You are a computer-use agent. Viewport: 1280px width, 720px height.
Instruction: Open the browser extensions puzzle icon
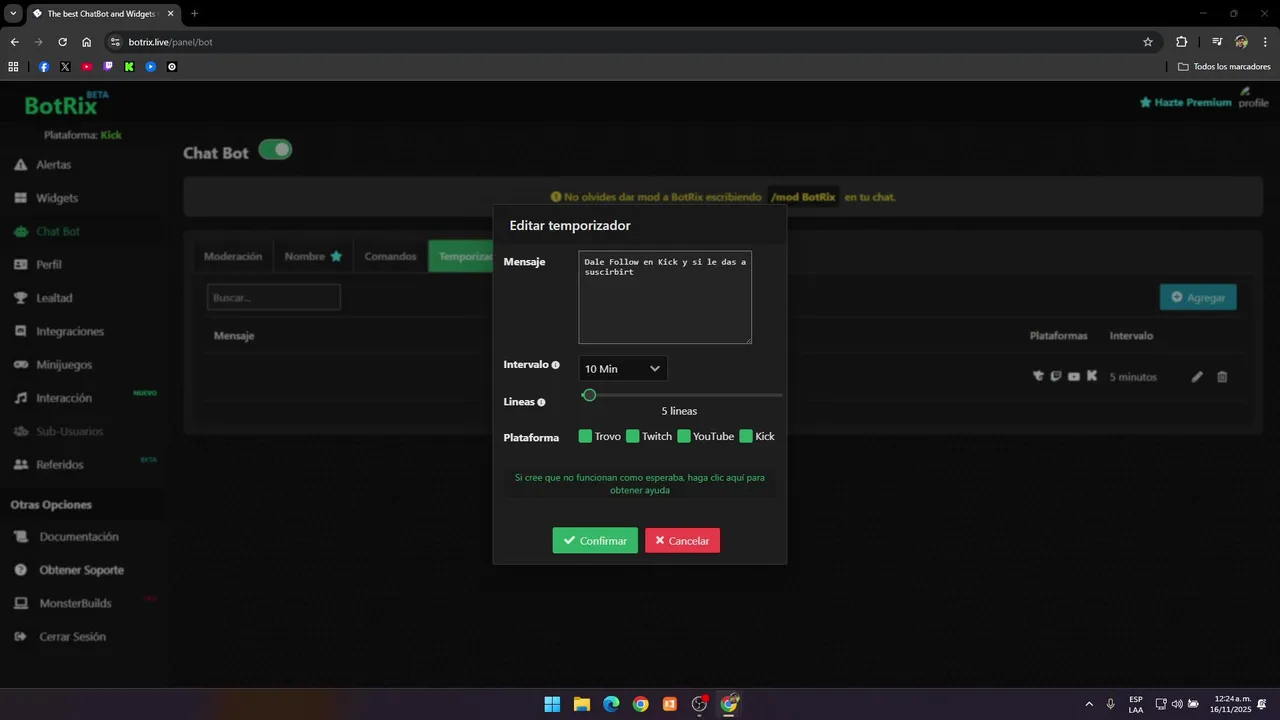[x=1182, y=42]
